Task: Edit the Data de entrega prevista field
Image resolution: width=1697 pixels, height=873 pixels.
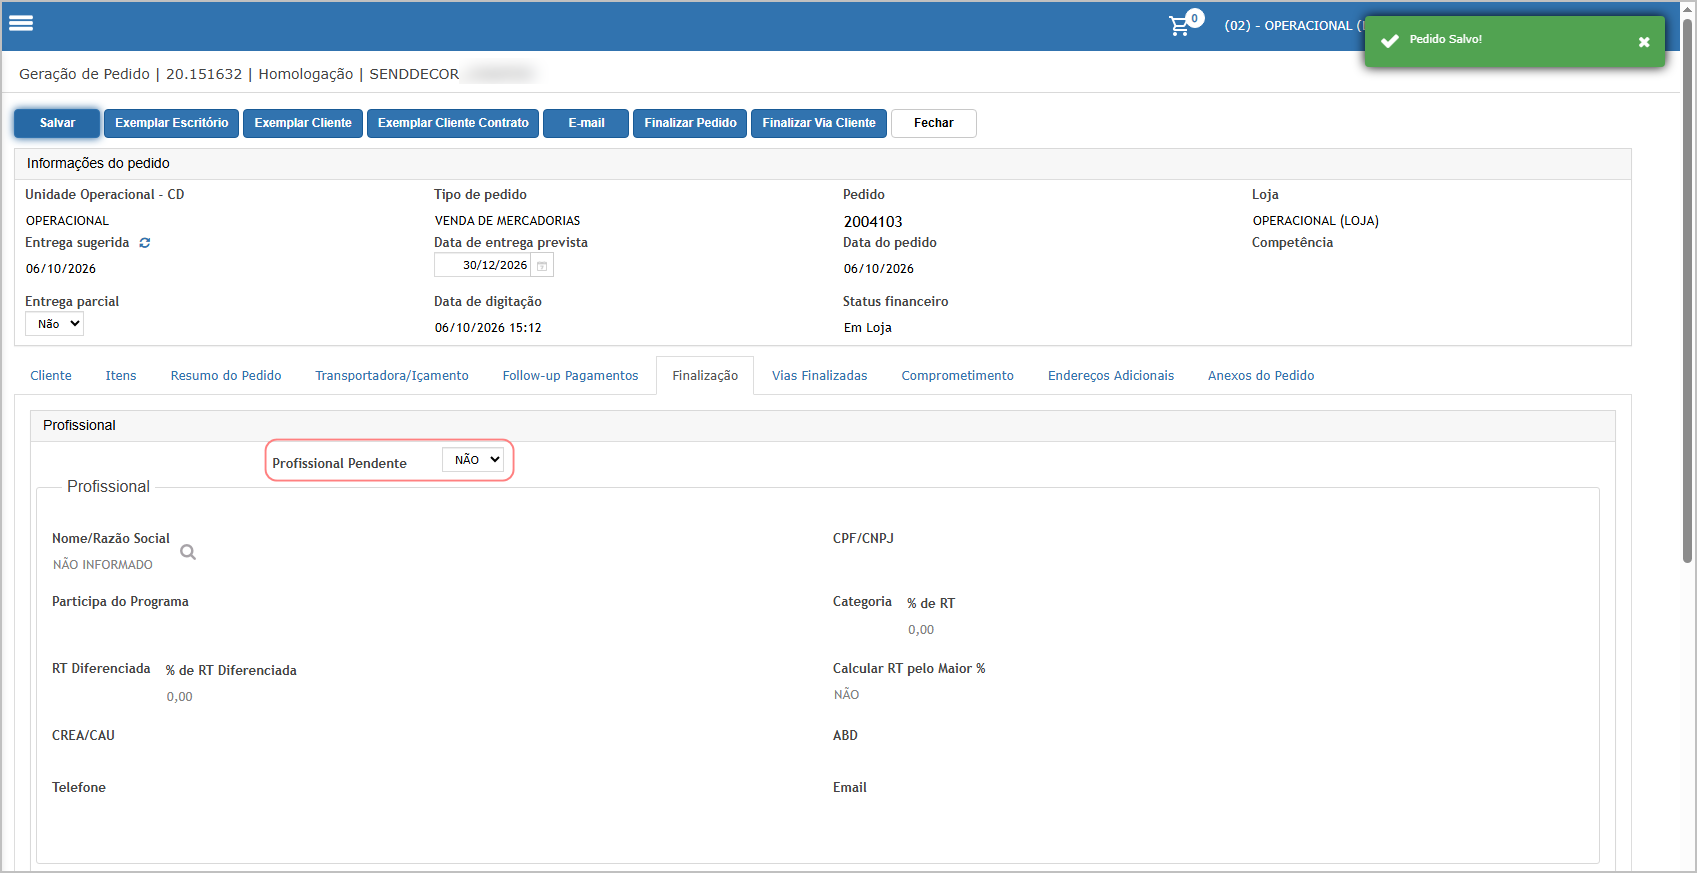Action: (483, 266)
